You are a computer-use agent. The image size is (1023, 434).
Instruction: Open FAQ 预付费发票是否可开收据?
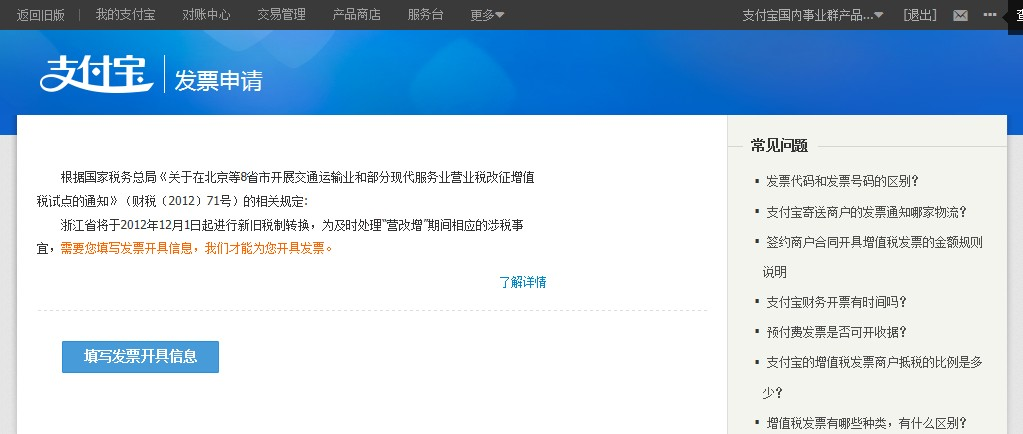(x=836, y=332)
